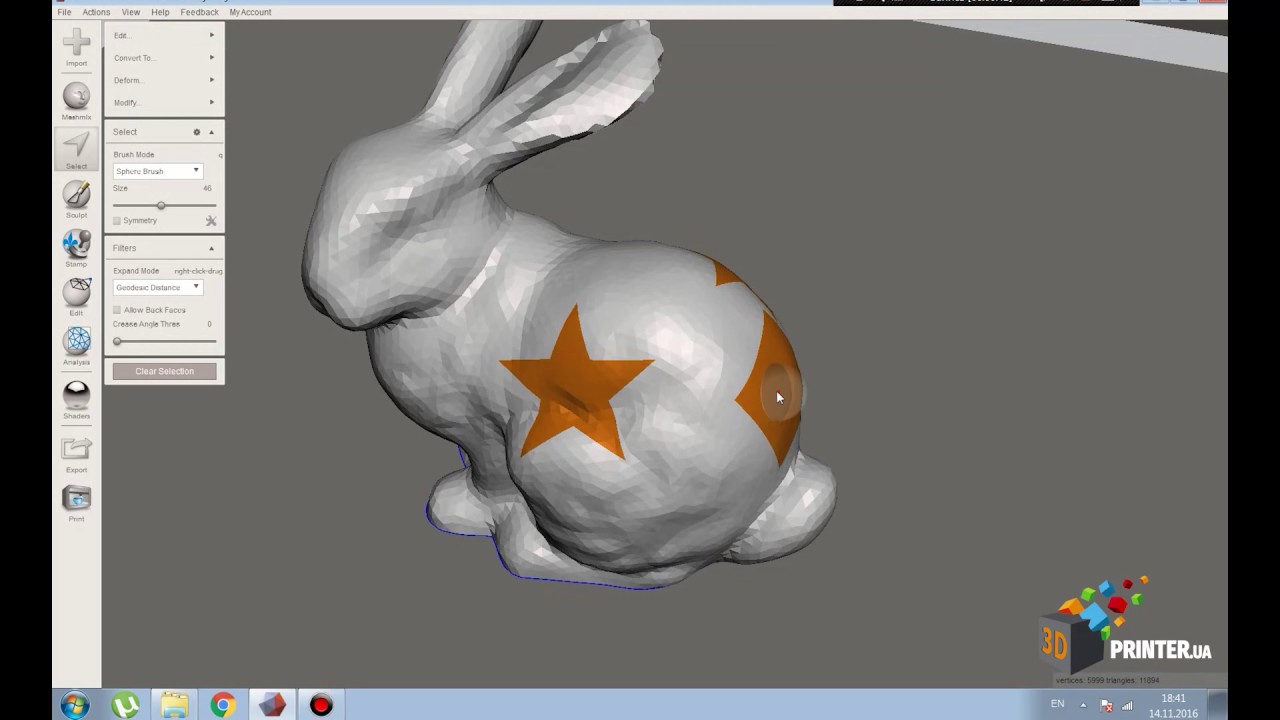Viewport: 1280px width, 720px height.
Task: Click the EN language indicator
Action: click(1057, 704)
